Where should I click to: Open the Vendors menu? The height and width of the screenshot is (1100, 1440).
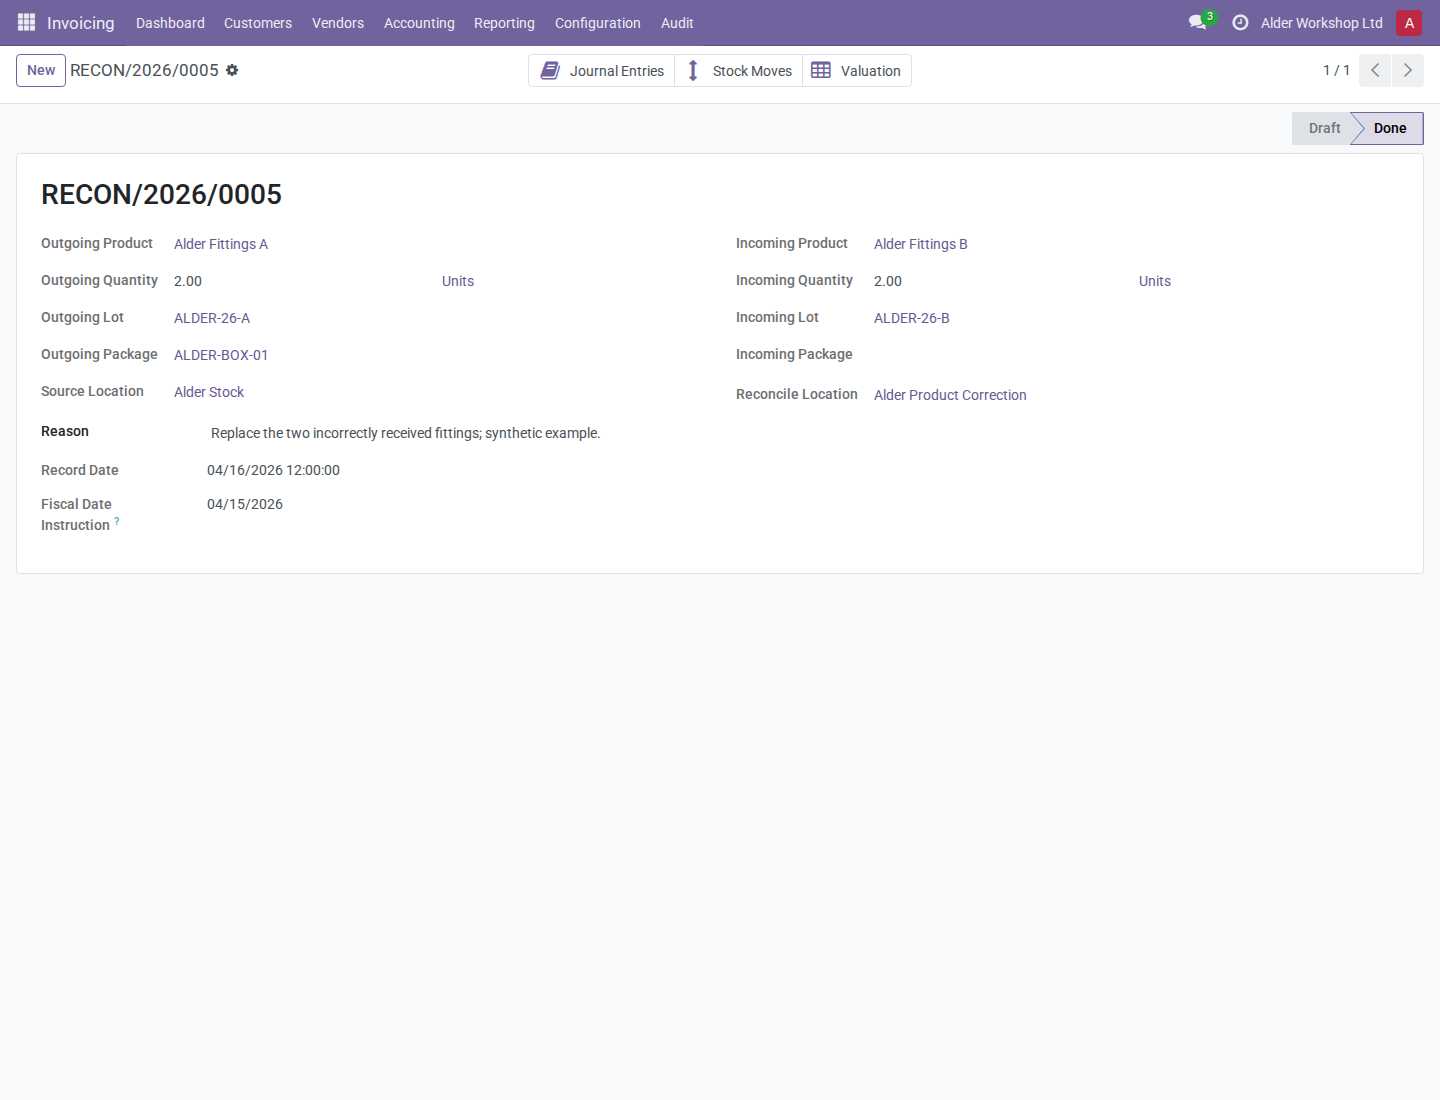(338, 22)
